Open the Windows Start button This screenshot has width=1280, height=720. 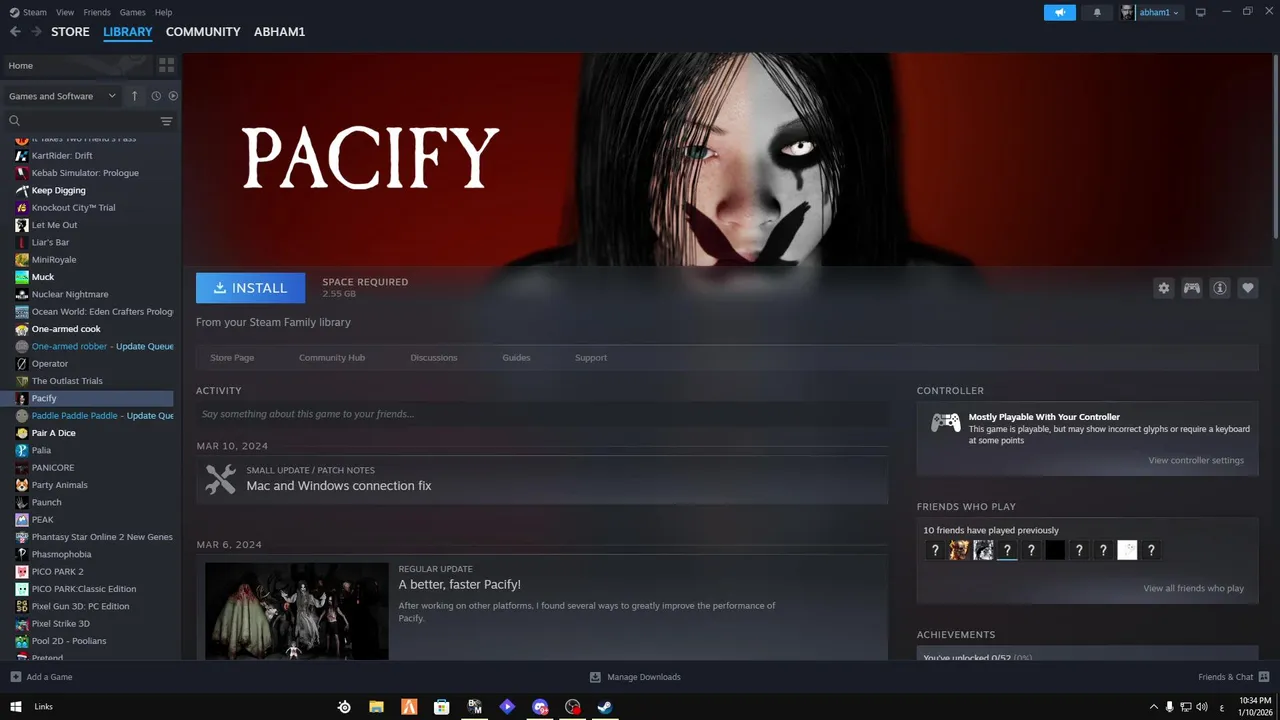tap(15, 706)
